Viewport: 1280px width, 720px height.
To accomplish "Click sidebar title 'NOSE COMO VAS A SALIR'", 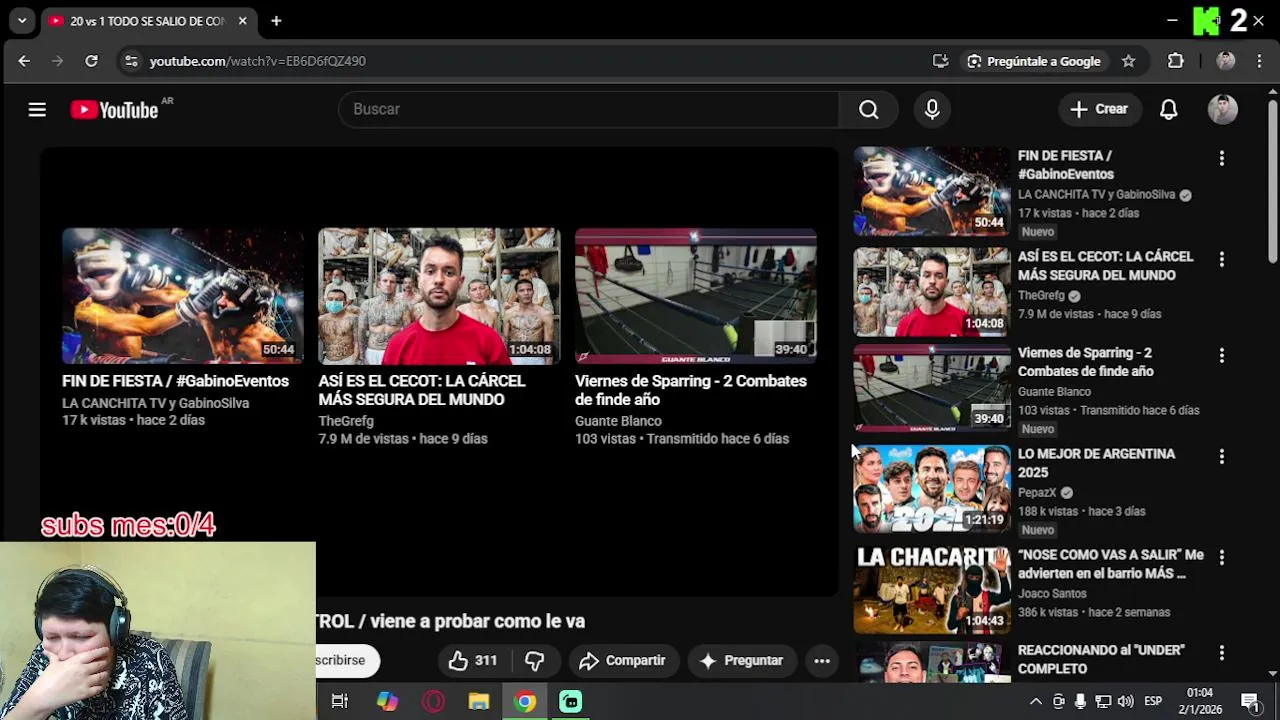I will coord(1110,564).
